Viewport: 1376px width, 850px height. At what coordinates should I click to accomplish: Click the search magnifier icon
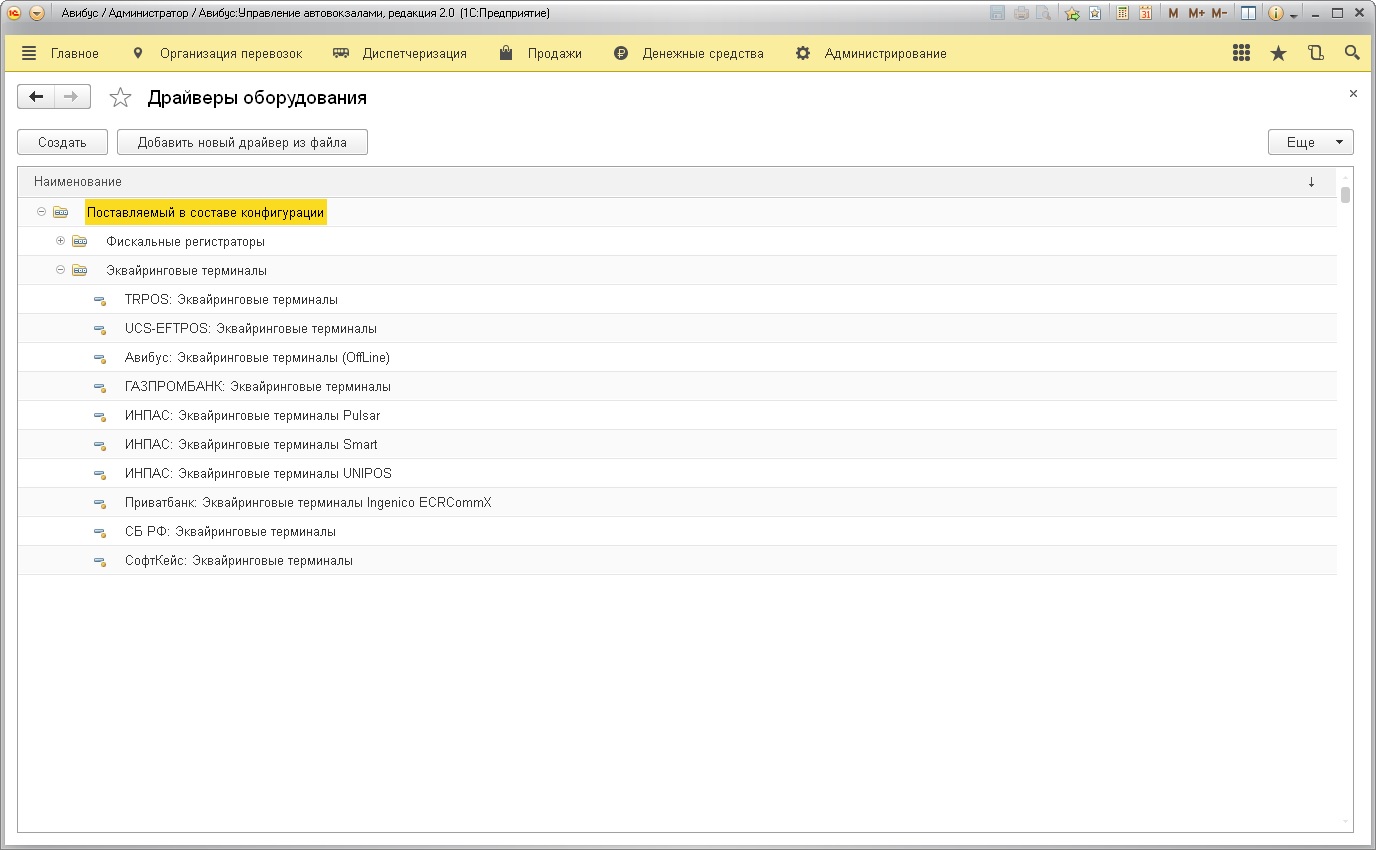[x=1352, y=54]
